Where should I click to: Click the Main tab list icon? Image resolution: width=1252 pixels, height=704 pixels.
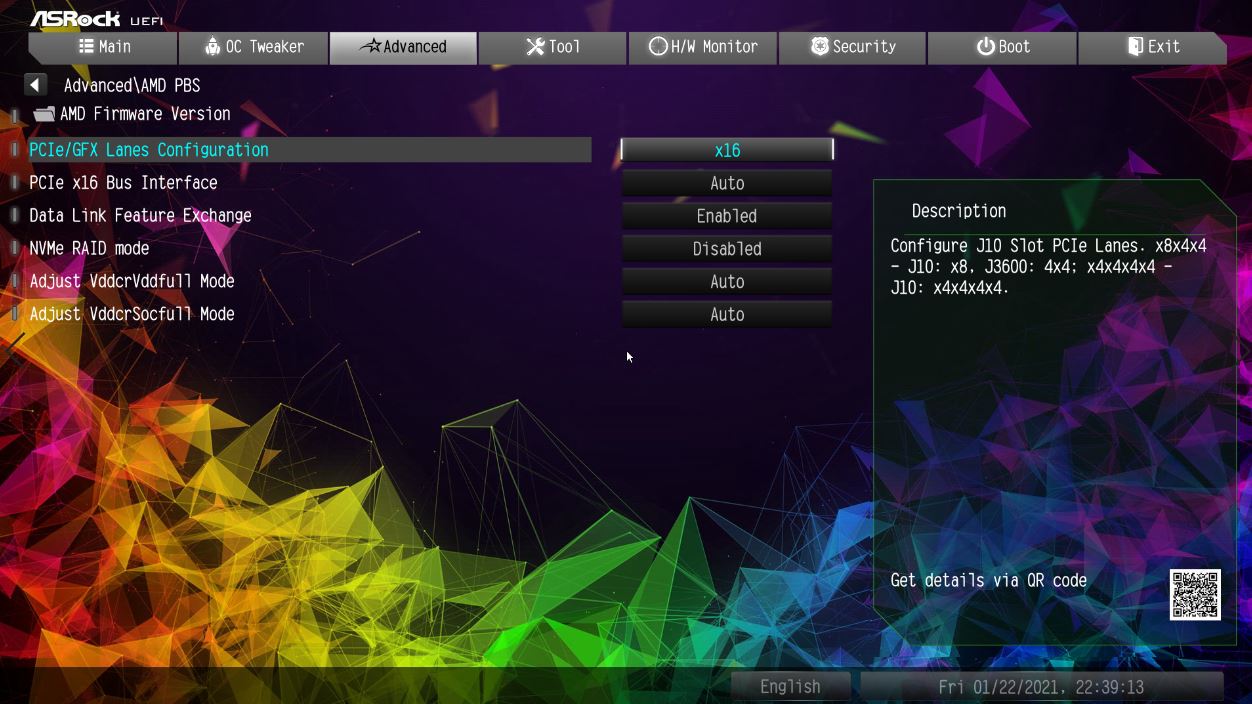tap(86, 46)
